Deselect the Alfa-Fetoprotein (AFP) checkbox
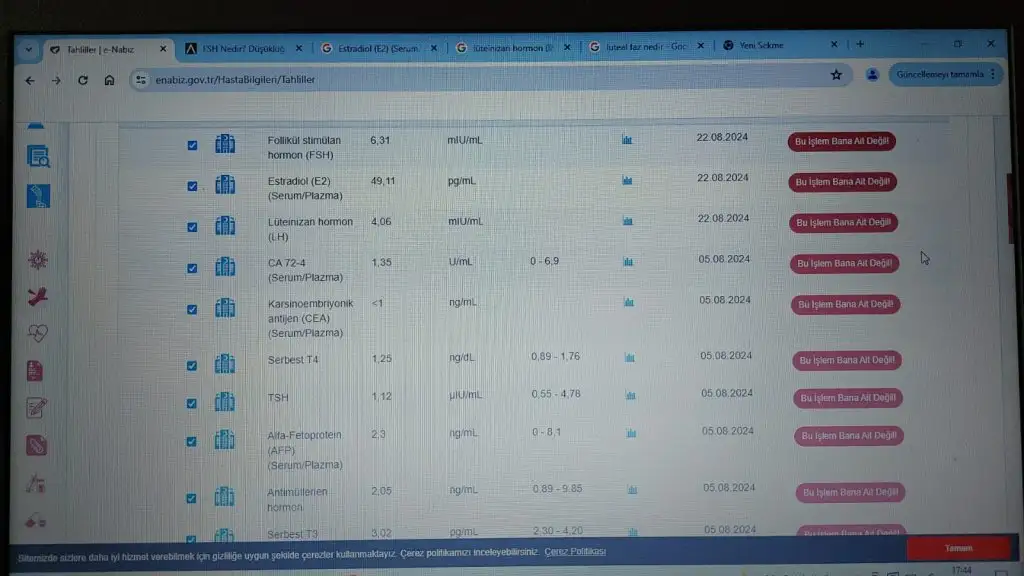 coord(192,441)
